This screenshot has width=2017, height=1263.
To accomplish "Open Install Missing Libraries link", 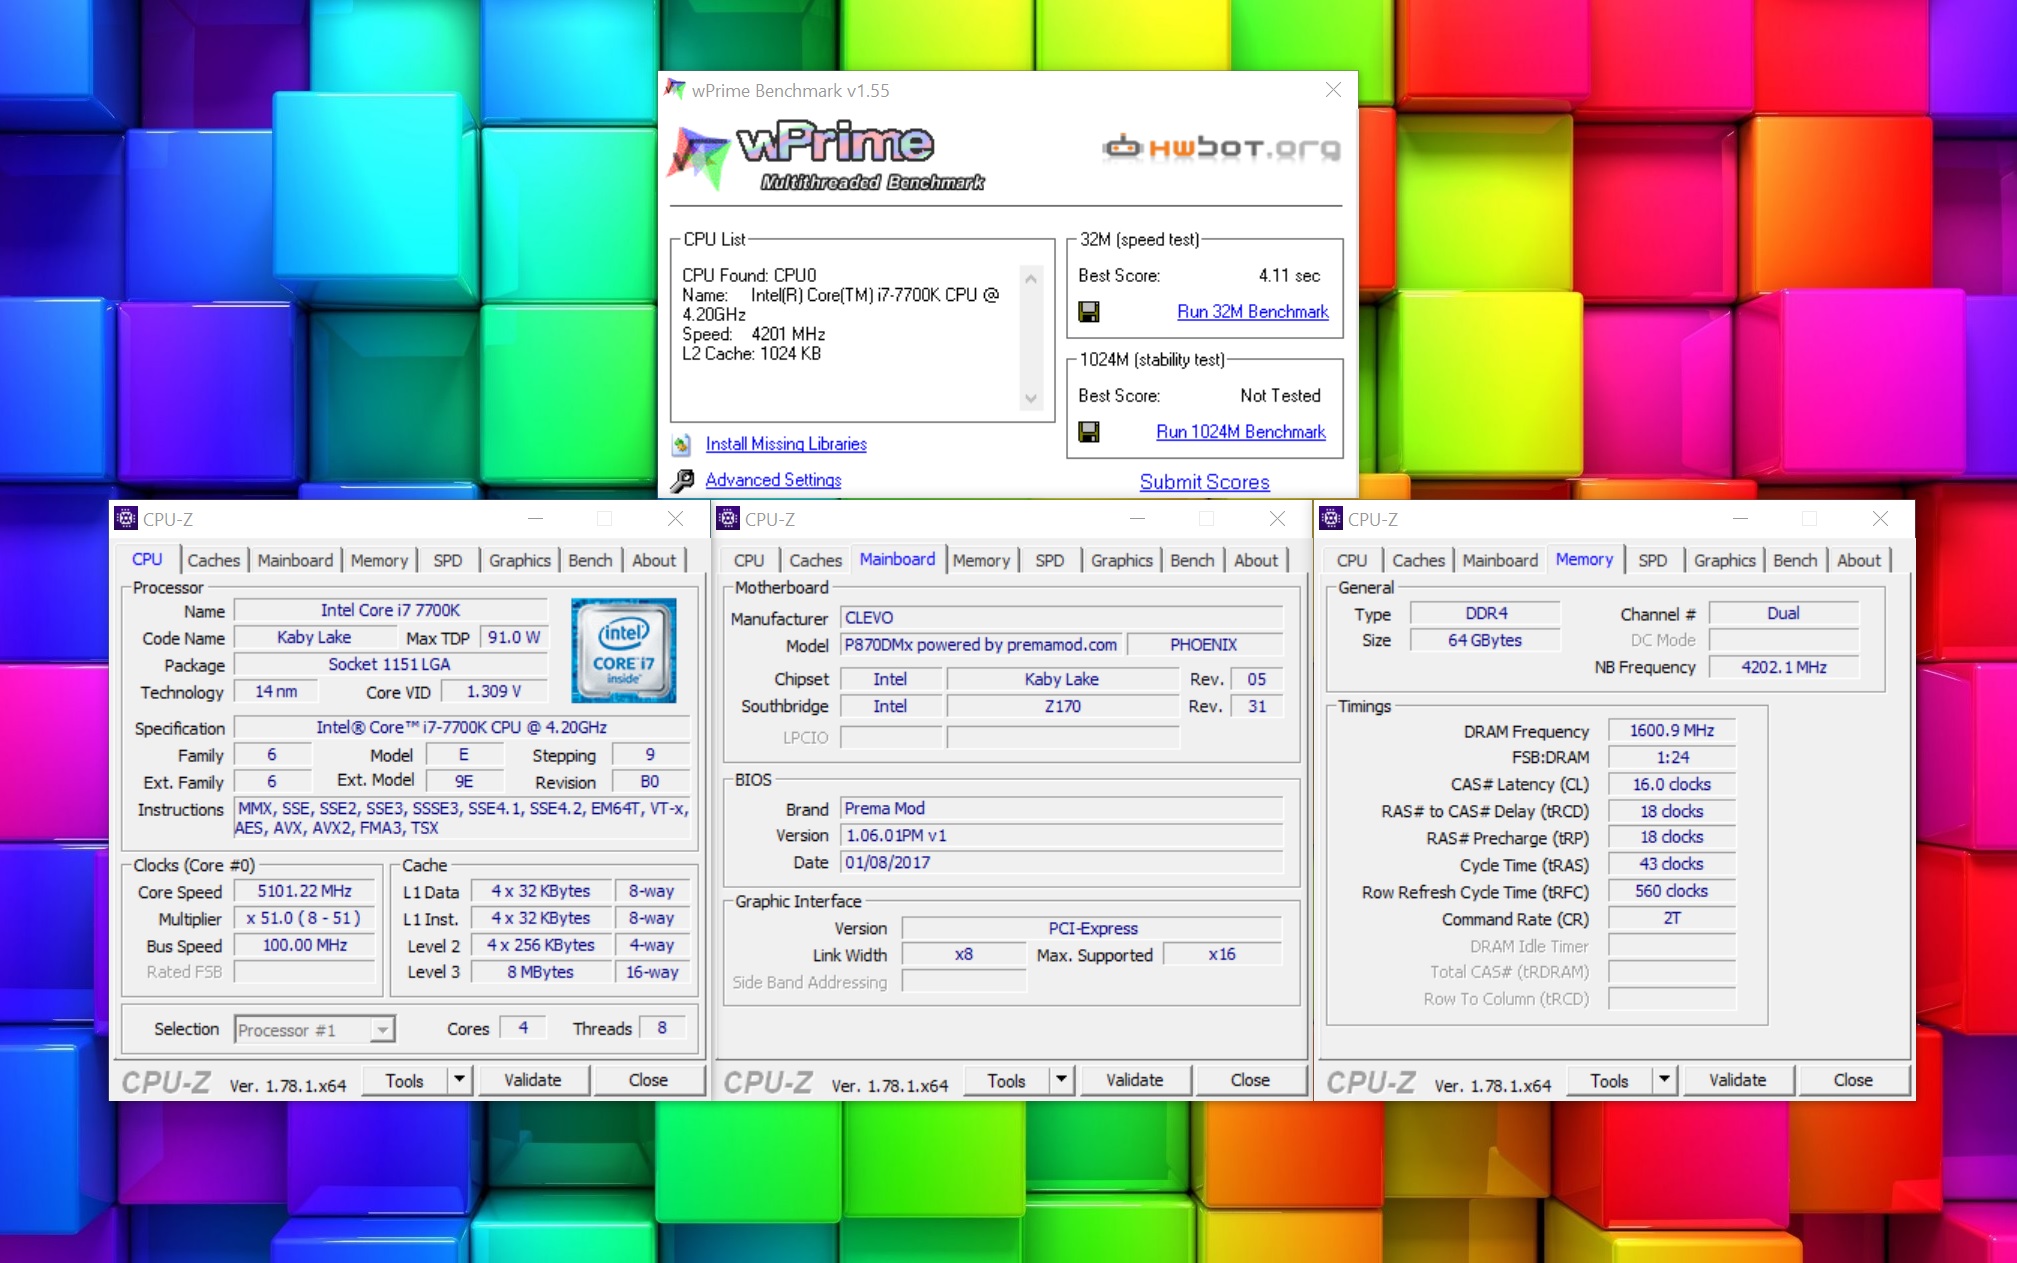I will (786, 444).
